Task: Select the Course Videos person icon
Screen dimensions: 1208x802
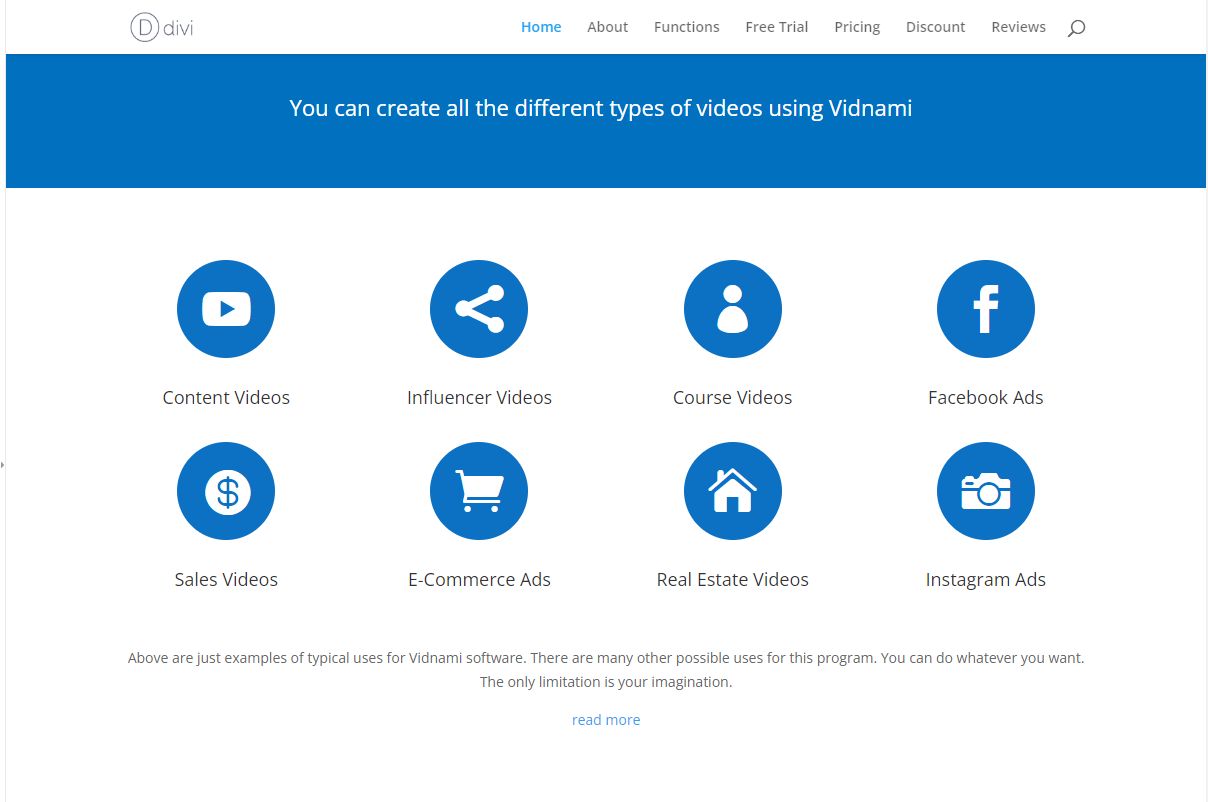Action: pyautogui.click(x=733, y=309)
